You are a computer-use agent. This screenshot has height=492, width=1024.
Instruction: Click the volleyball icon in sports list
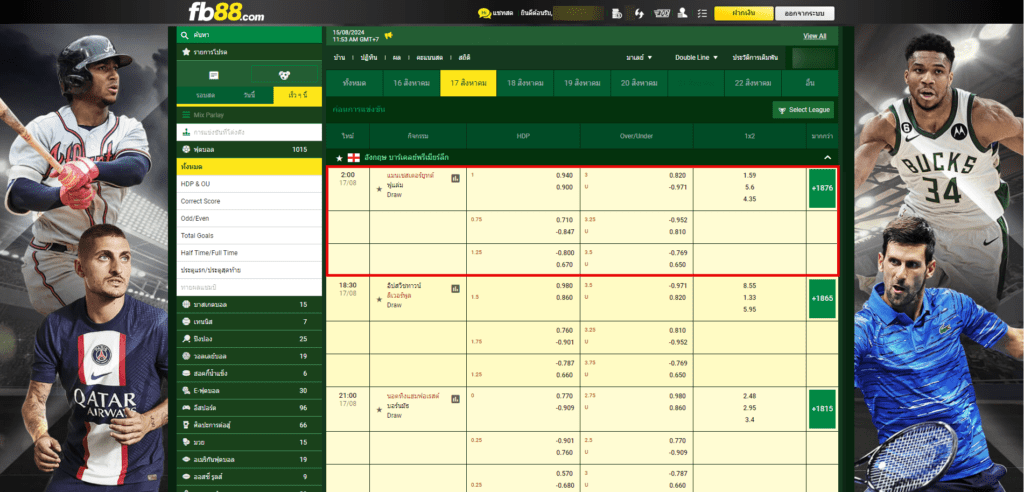coord(187,356)
